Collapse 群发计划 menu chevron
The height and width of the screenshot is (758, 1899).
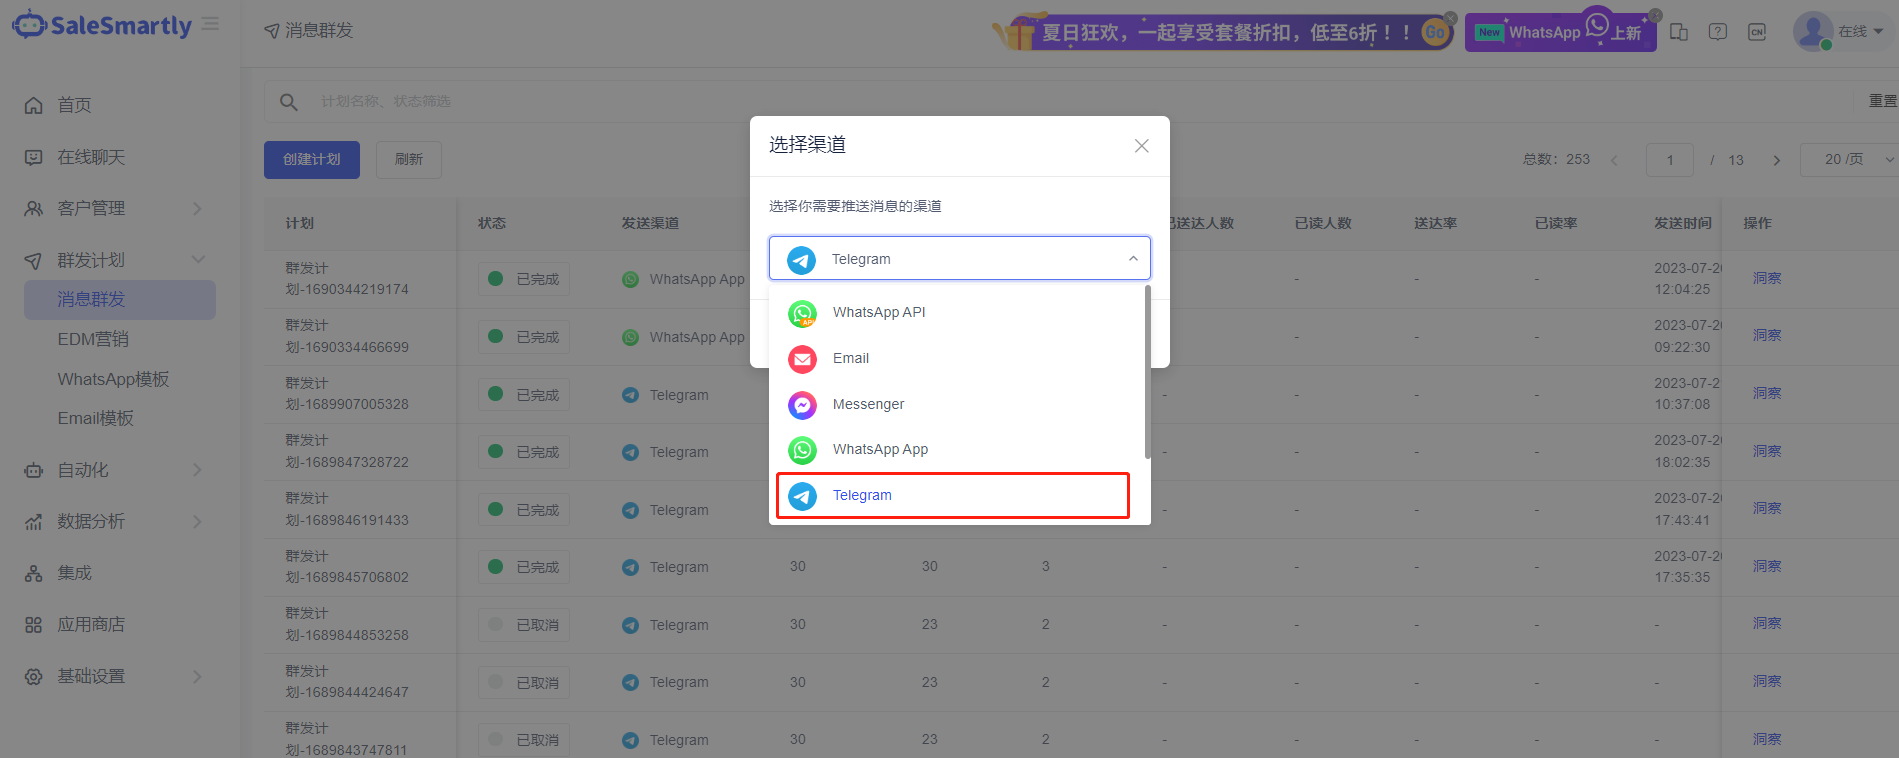198,260
